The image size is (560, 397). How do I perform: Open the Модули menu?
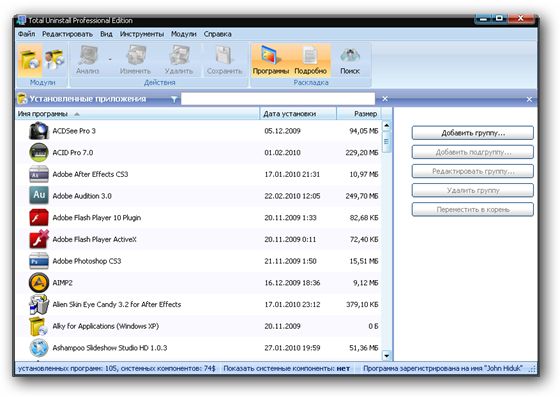pyautogui.click(x=184, y=34)
